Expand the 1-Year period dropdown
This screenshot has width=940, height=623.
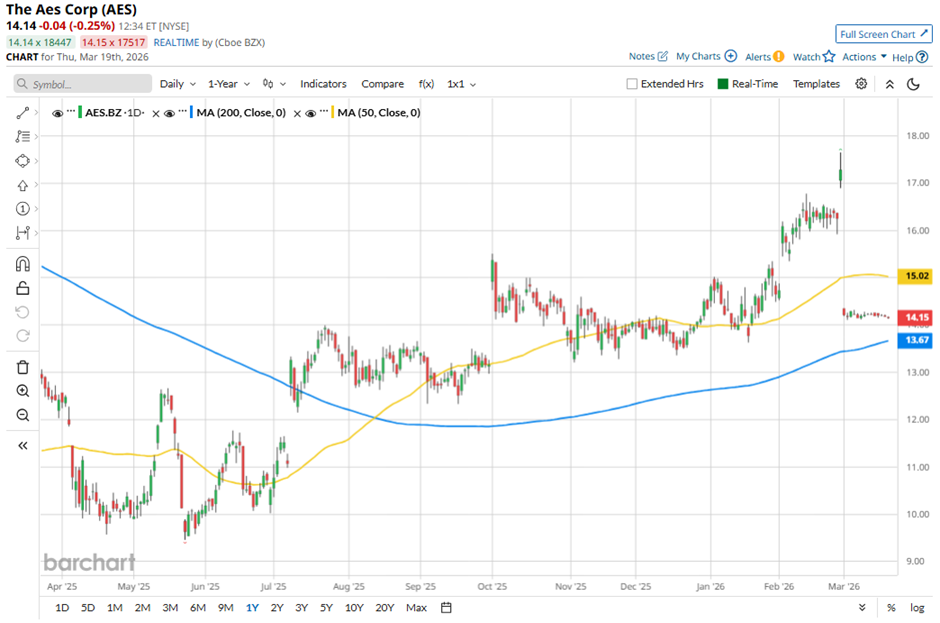(228, 84)
